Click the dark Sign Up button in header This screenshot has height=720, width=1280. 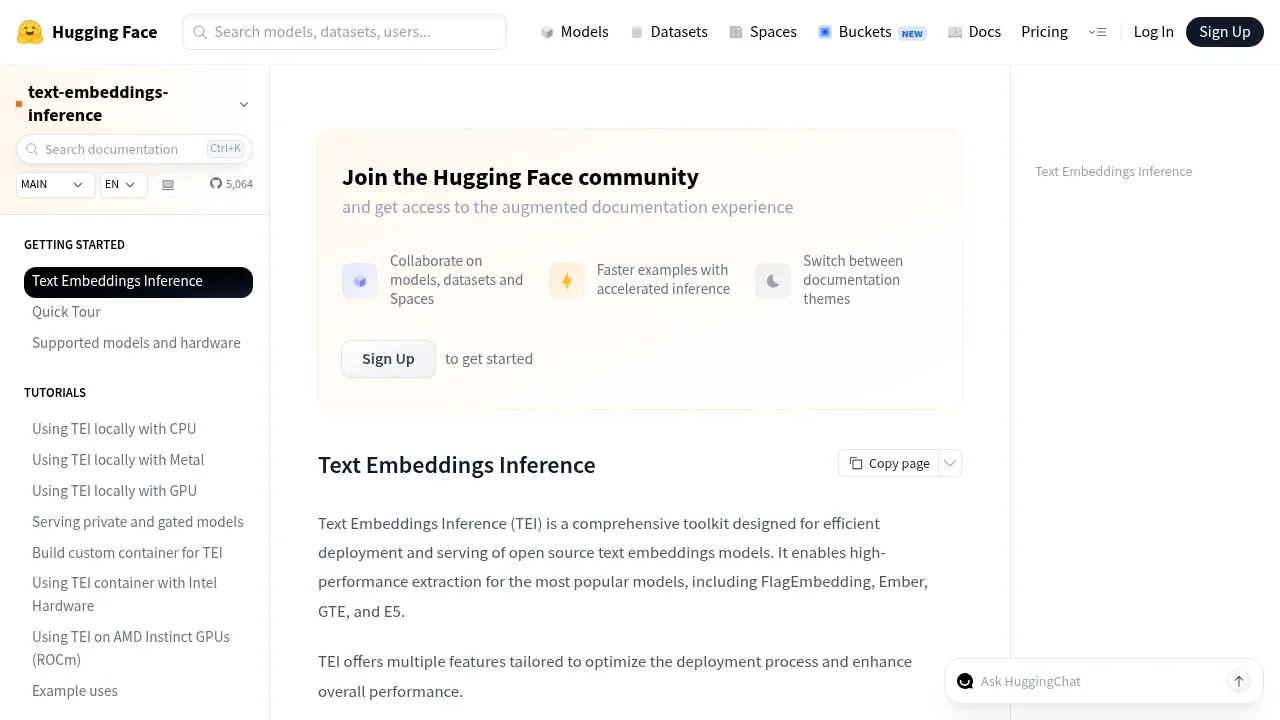pyautogui.click(x=1225, y=32)
